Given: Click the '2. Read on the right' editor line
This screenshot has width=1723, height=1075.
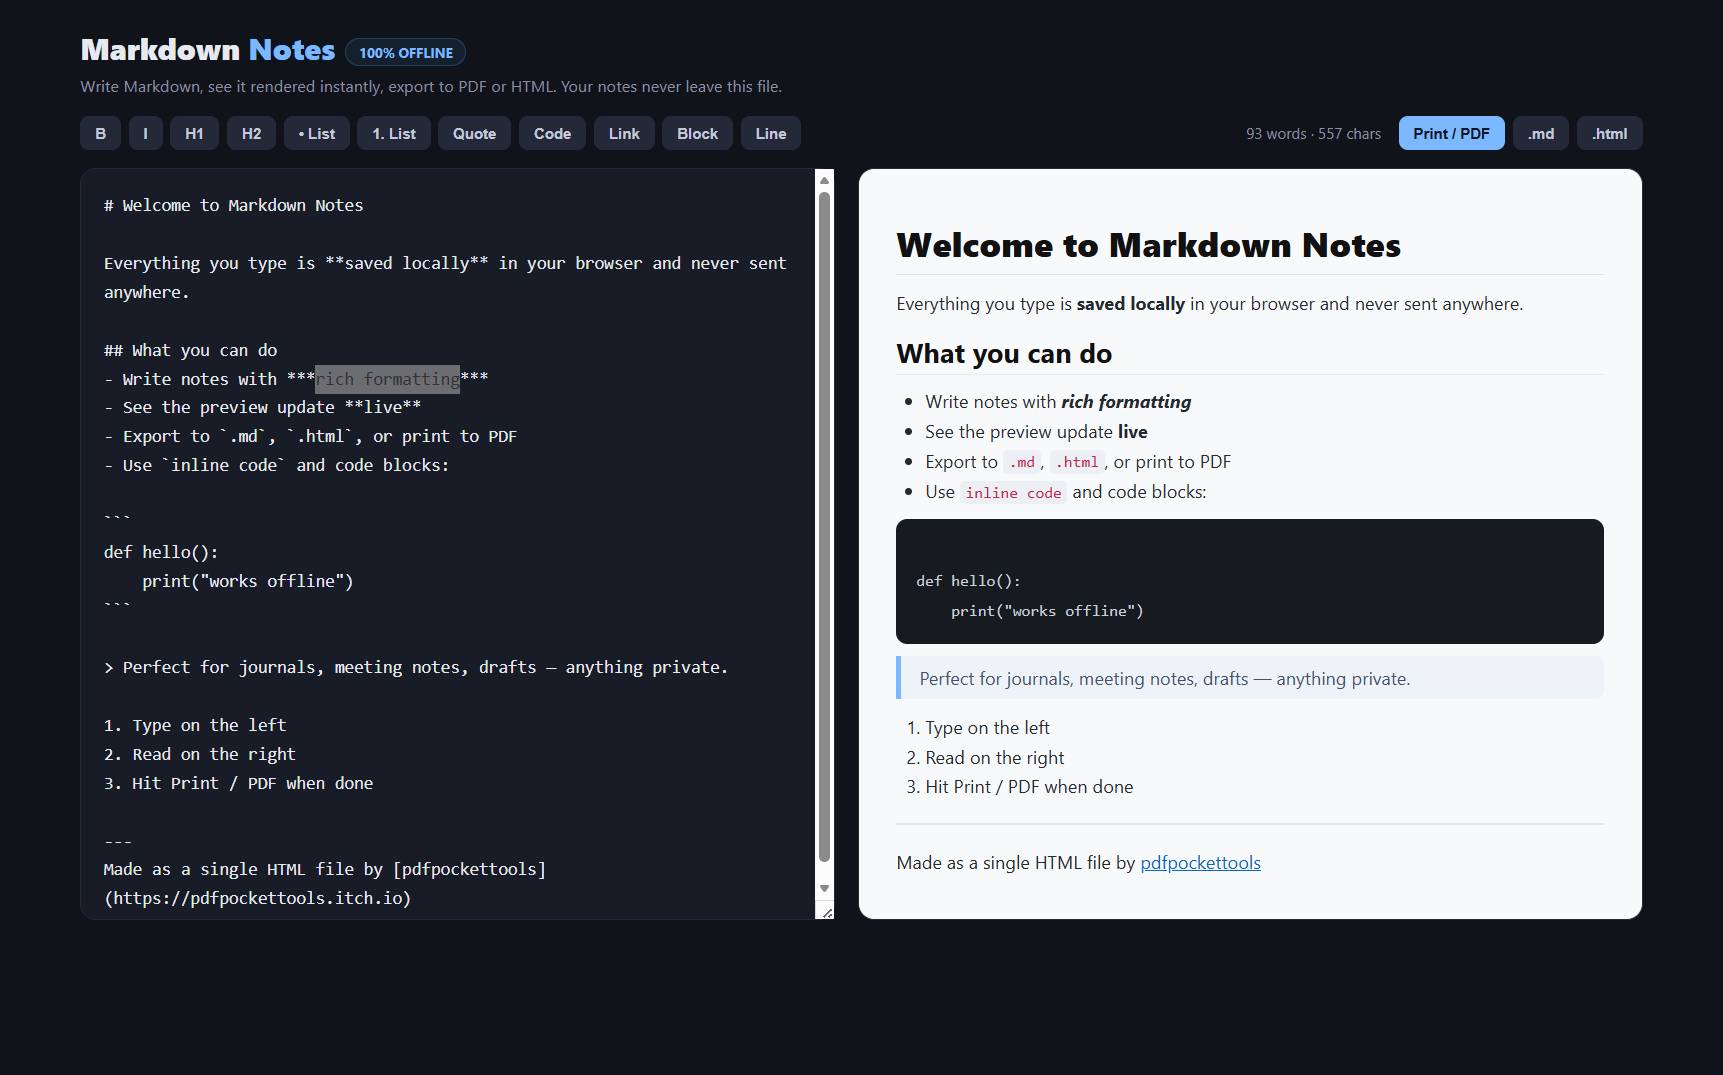Looking at the screenshot, I should (200, 754).
